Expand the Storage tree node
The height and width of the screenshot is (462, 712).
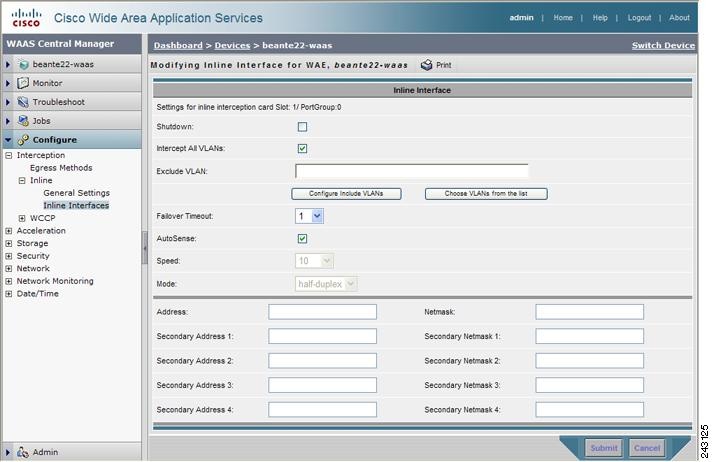pyautogui.click(x=9, y=243)
